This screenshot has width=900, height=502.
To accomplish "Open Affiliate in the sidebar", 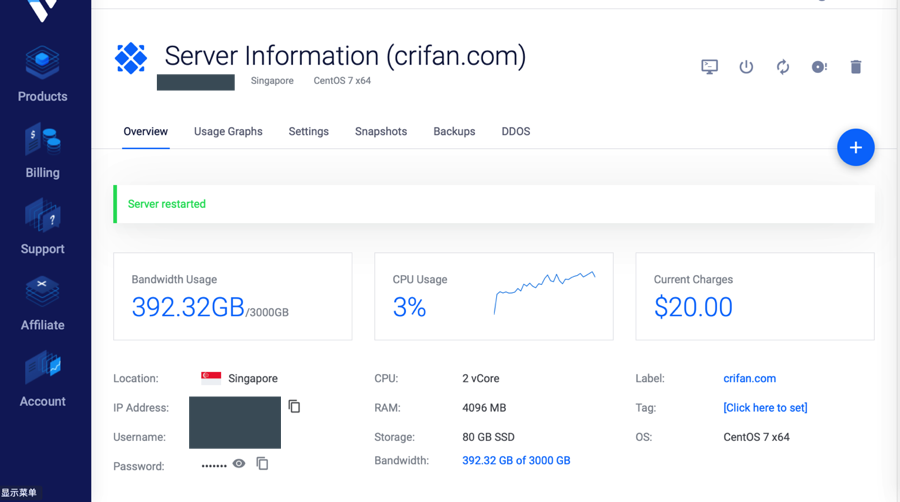I will [43, 304].
